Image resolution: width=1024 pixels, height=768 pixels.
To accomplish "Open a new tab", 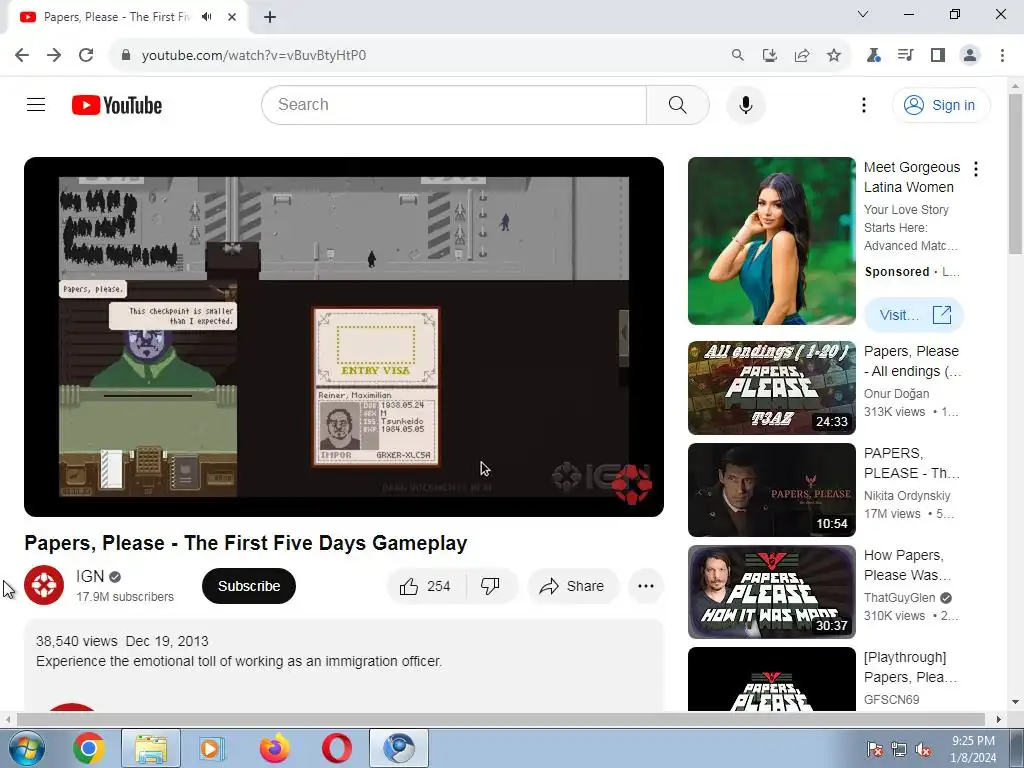I will coord(270,17).
